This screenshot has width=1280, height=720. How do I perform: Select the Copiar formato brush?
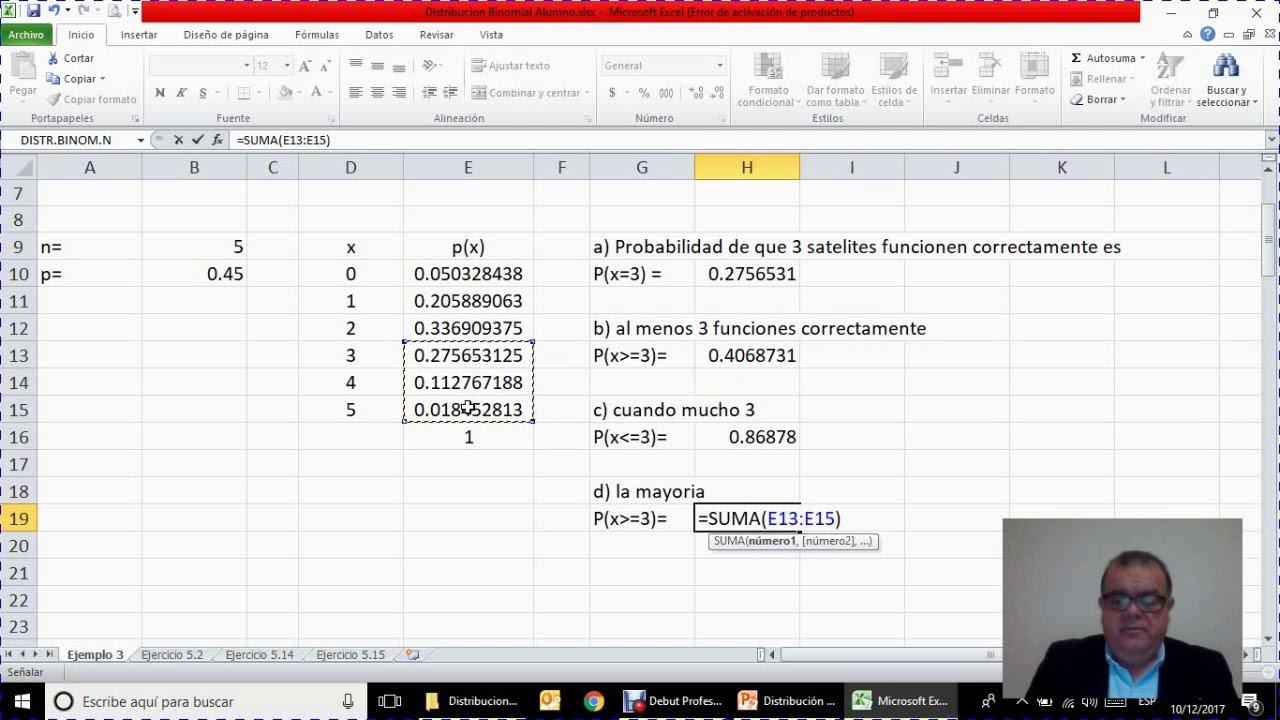pyautogui.click(x=92, y=99)
